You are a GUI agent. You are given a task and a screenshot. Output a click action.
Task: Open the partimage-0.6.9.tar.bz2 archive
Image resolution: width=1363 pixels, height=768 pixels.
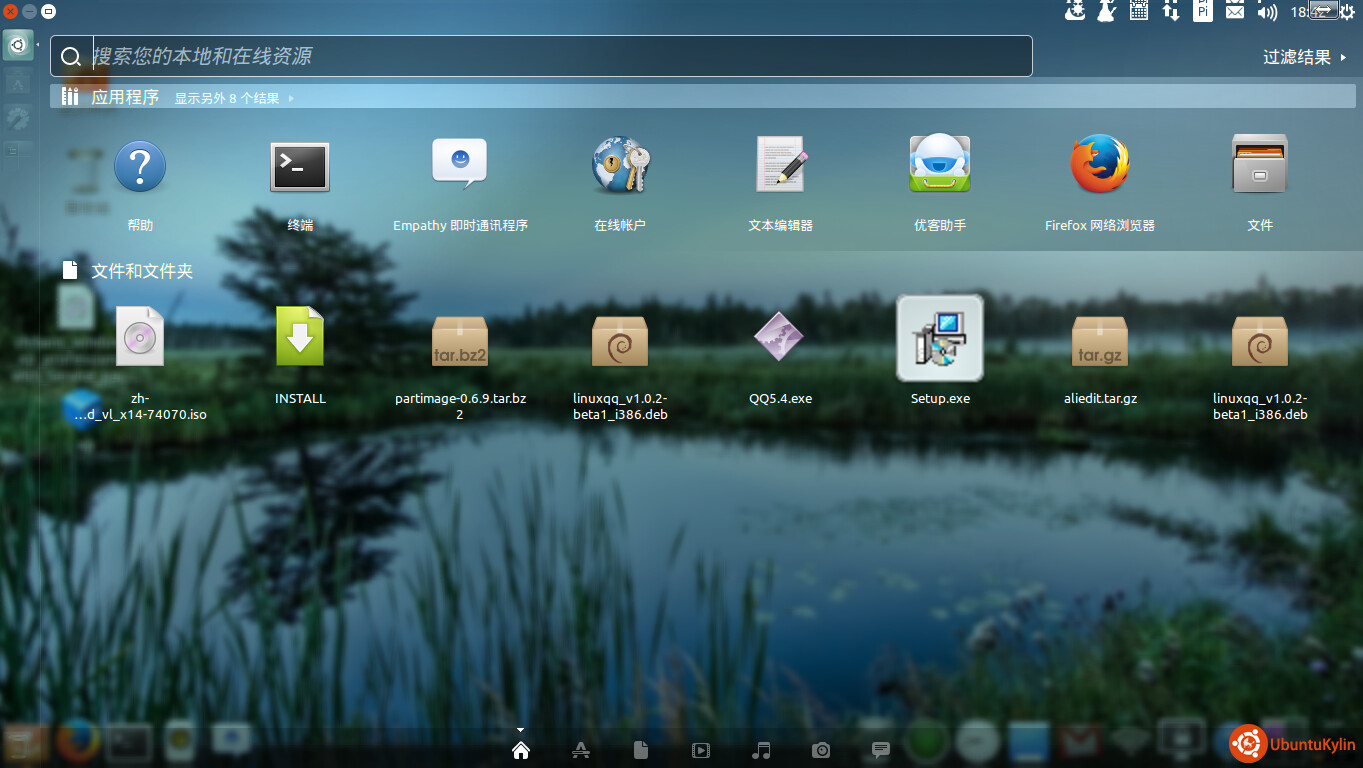tap(460, 341)
